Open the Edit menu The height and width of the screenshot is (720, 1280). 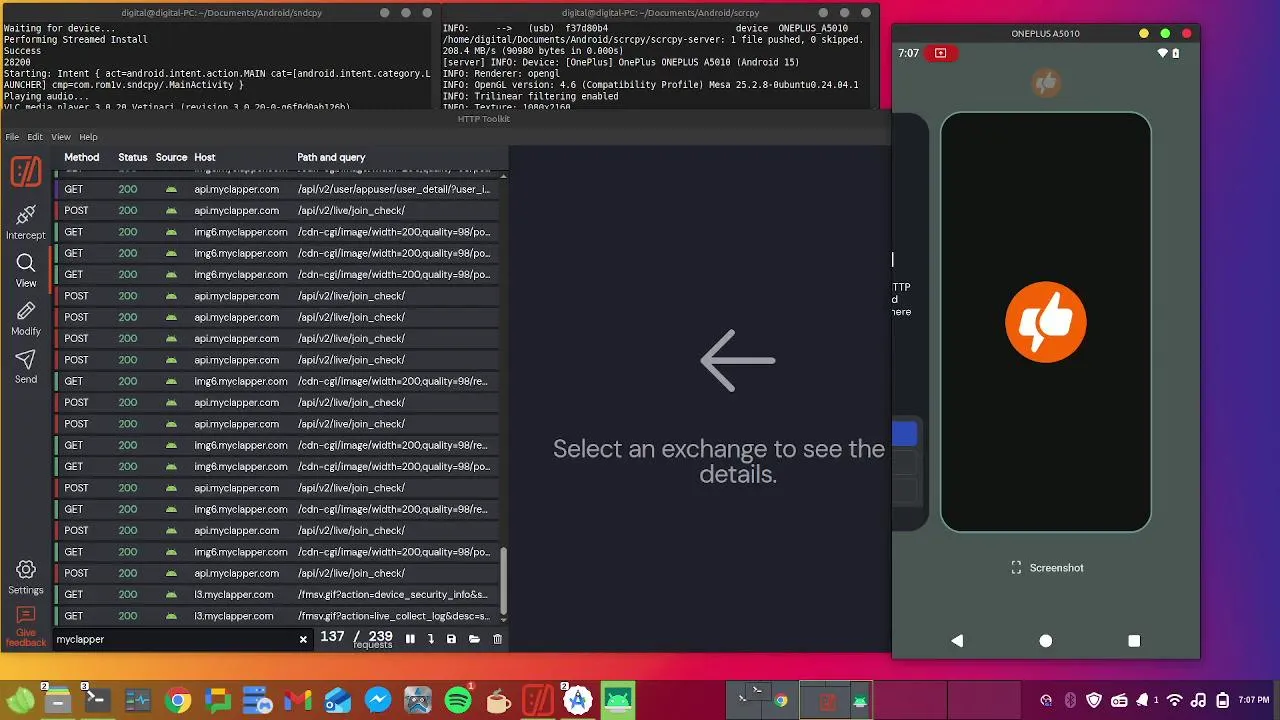pos(35,137)
